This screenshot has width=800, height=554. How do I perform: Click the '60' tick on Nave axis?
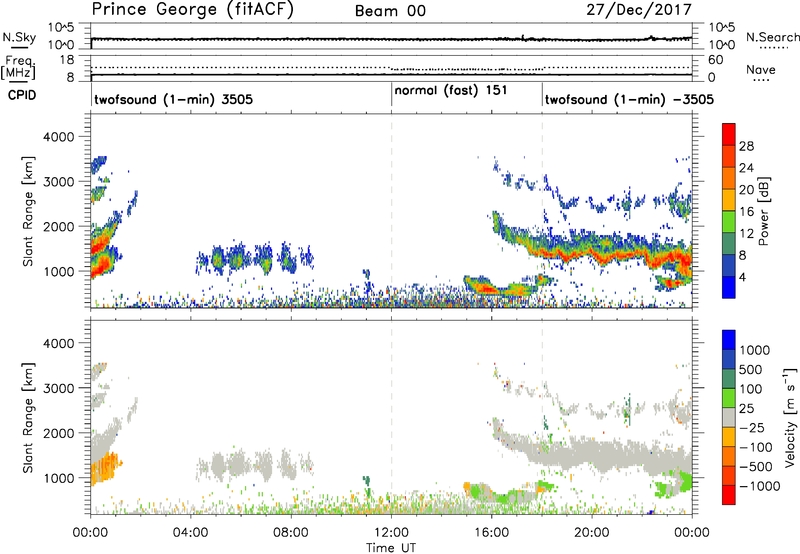point(715,60)
